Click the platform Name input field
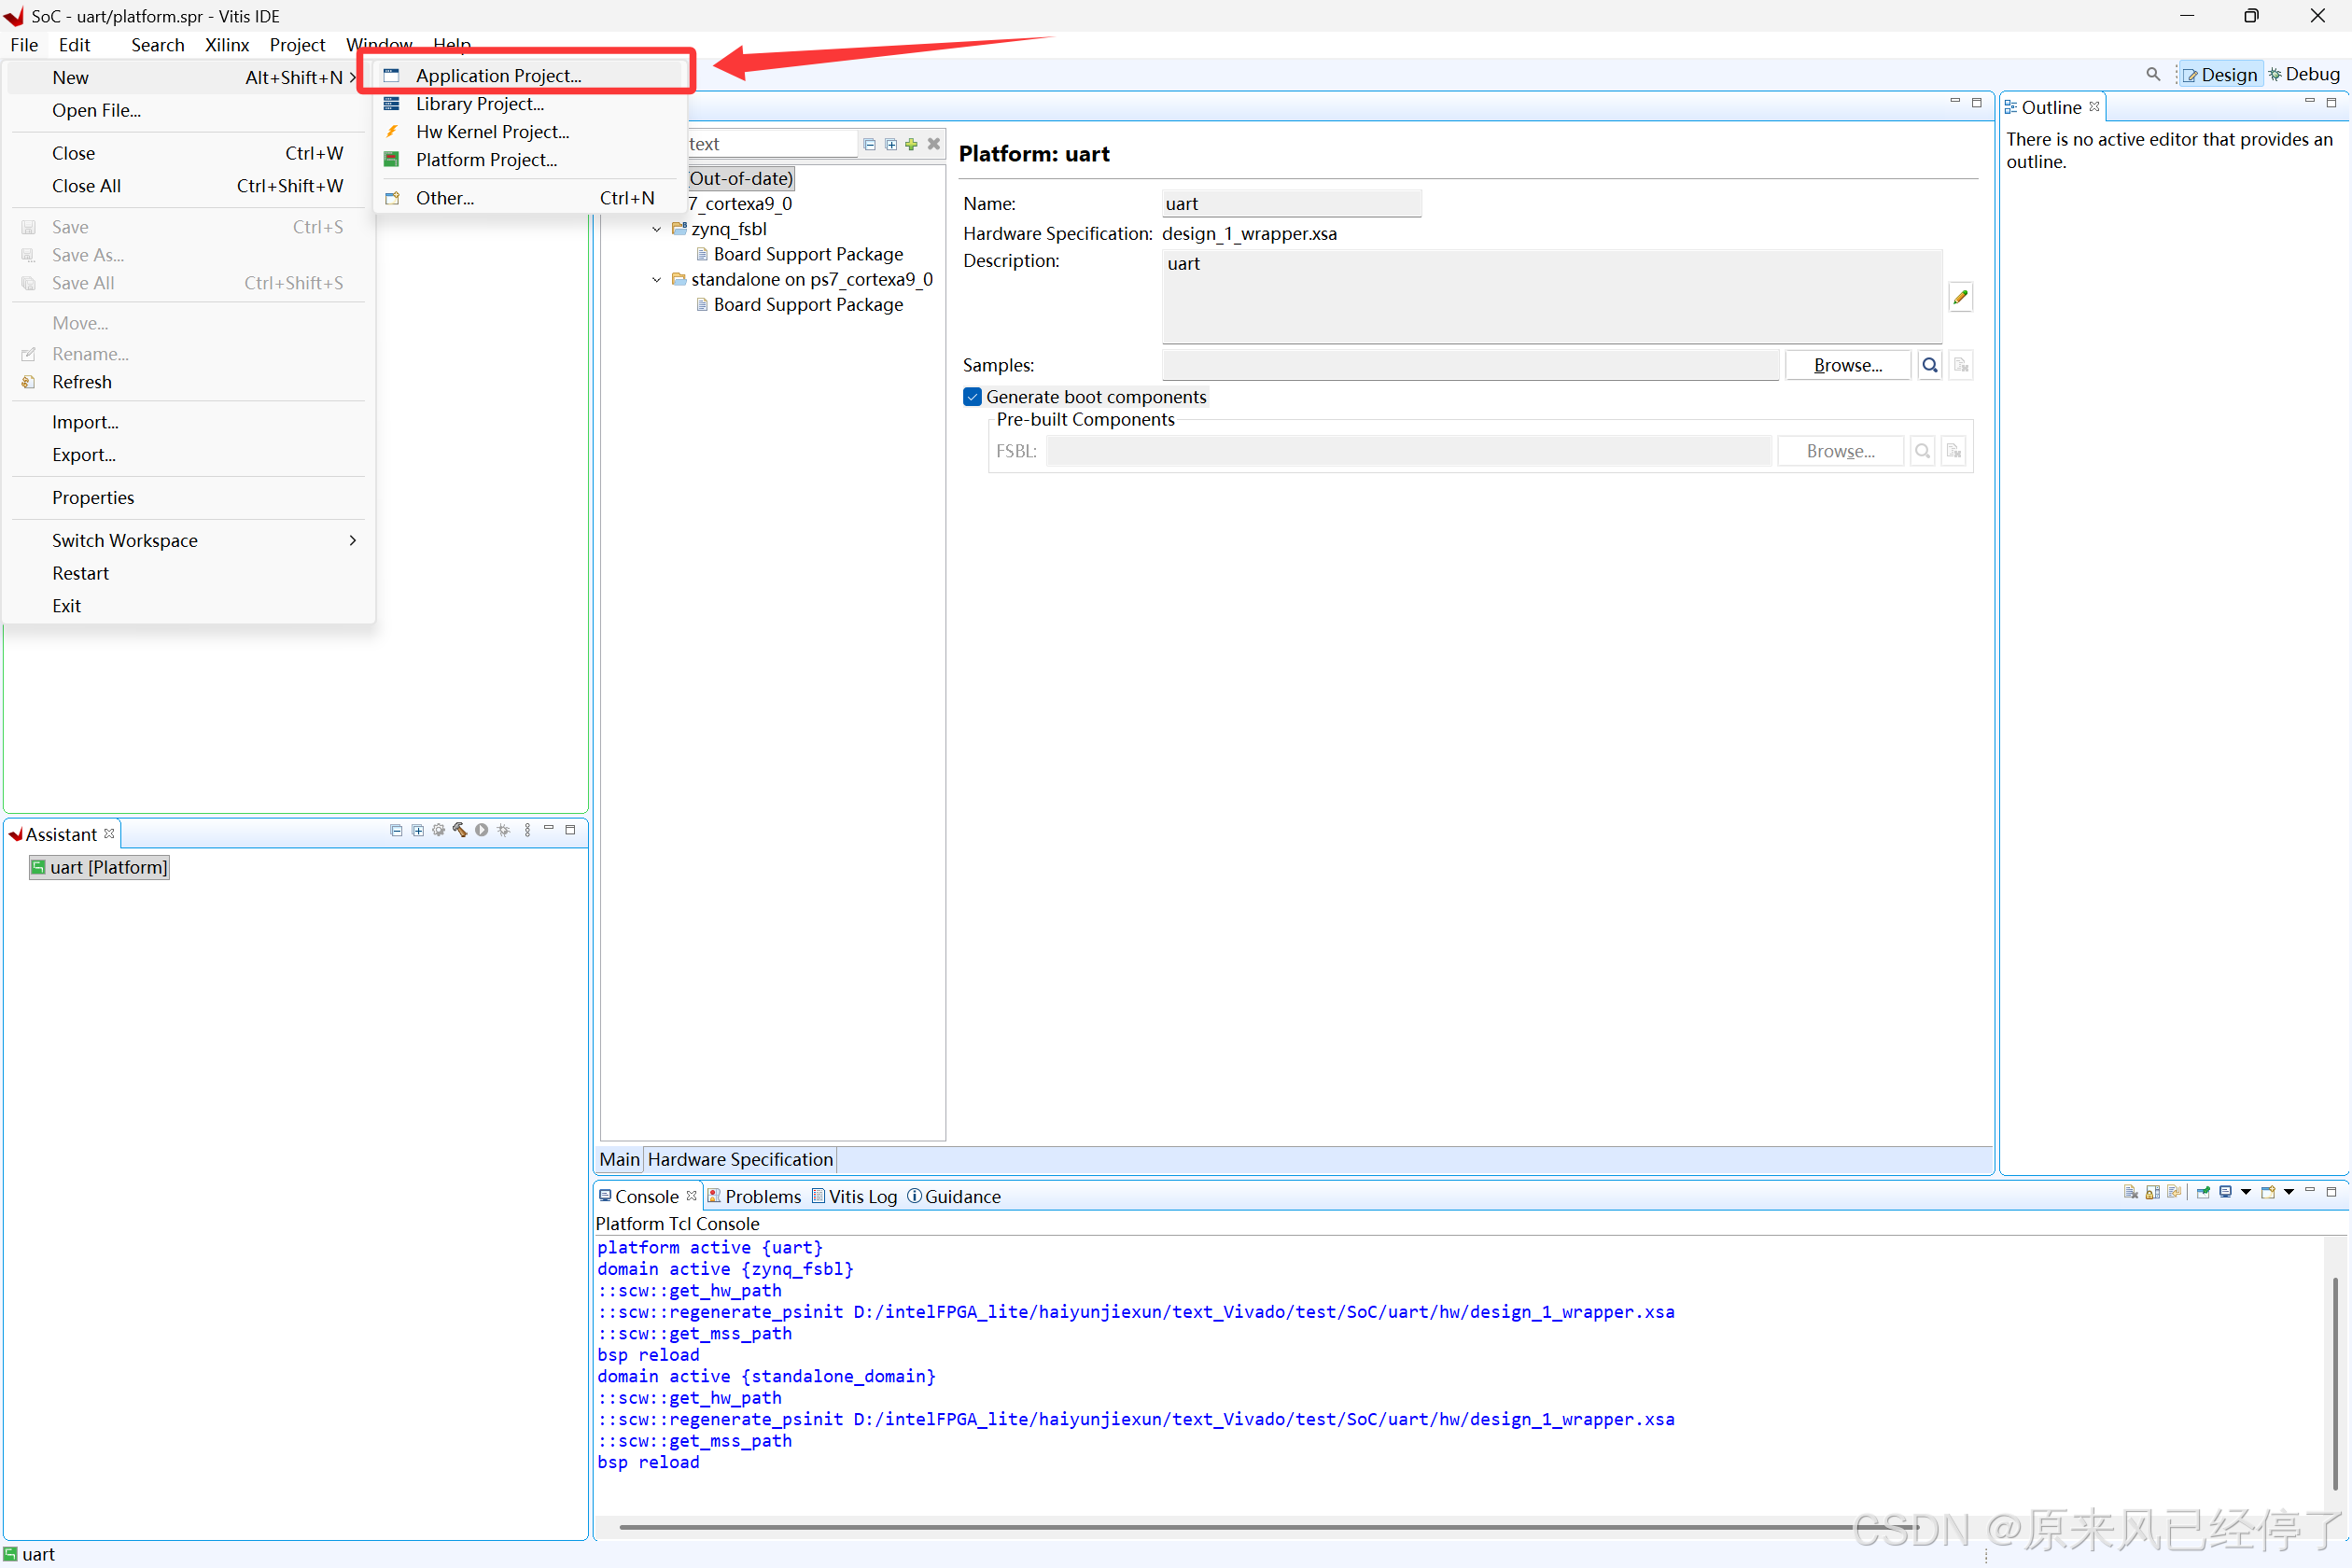Viewport: 2352px width, 1568px height. (1290, 204)
